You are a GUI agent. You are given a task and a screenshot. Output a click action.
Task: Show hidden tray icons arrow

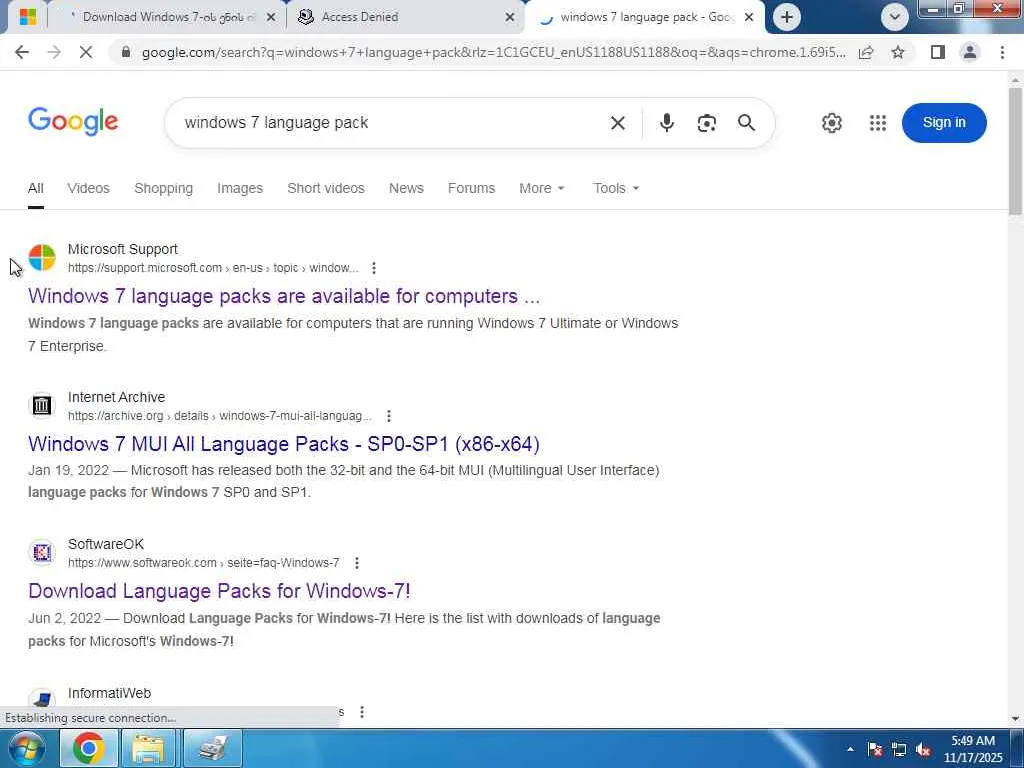tap(850, 749)
